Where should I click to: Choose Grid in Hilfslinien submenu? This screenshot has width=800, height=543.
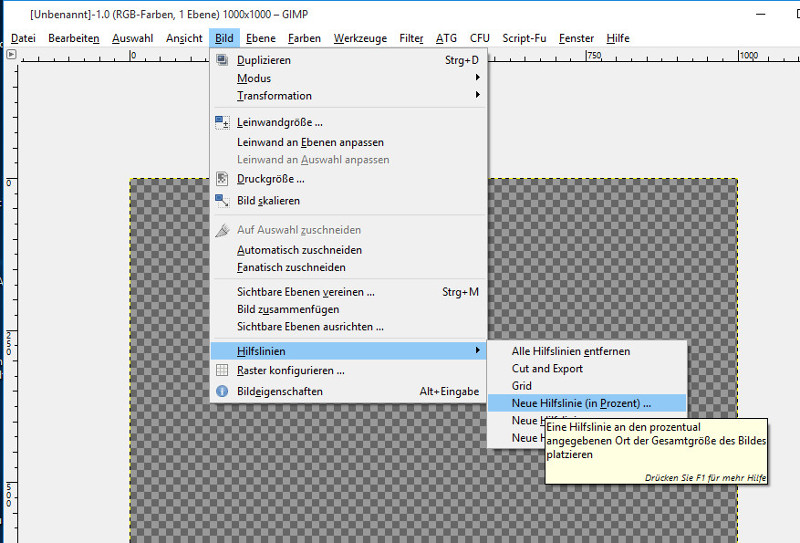587,386
